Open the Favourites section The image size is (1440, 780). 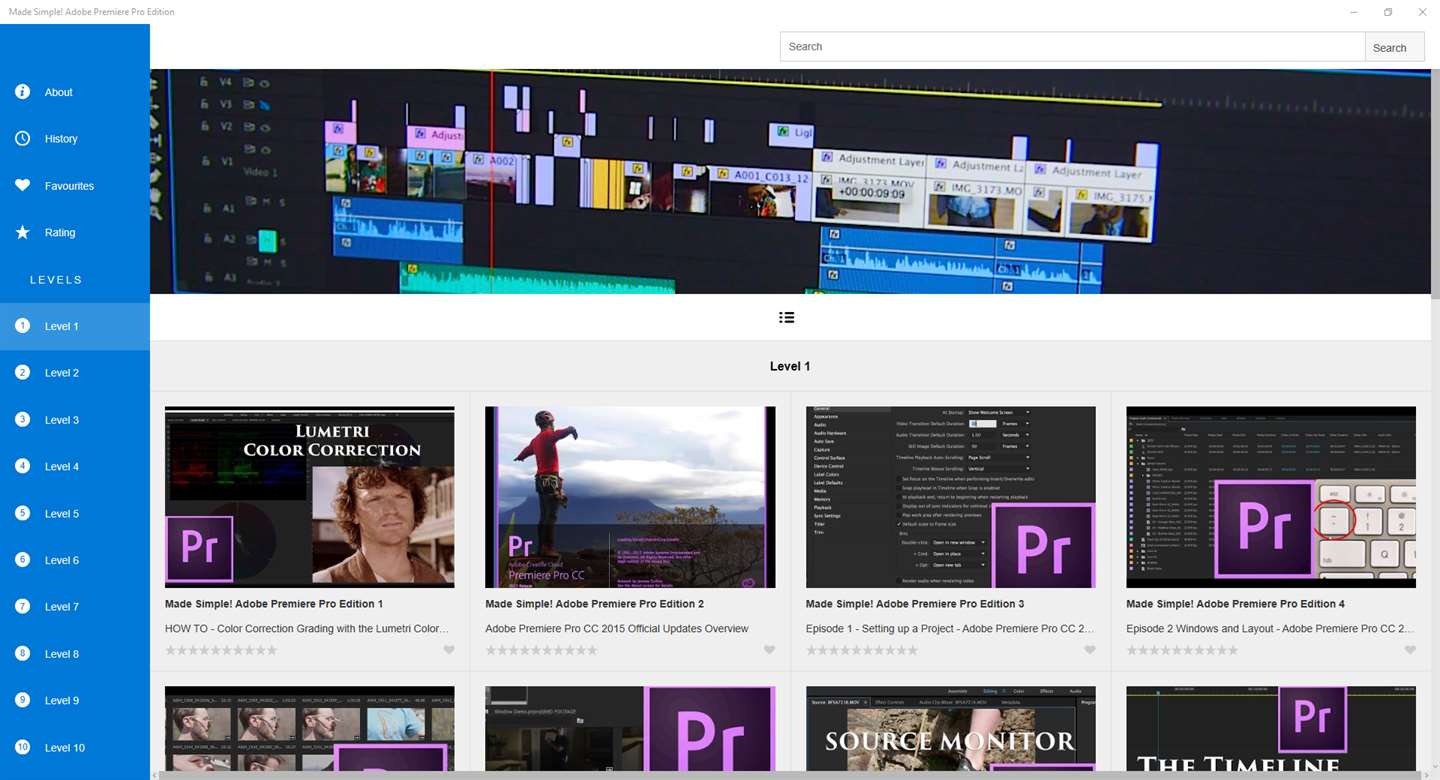(75, 186)
